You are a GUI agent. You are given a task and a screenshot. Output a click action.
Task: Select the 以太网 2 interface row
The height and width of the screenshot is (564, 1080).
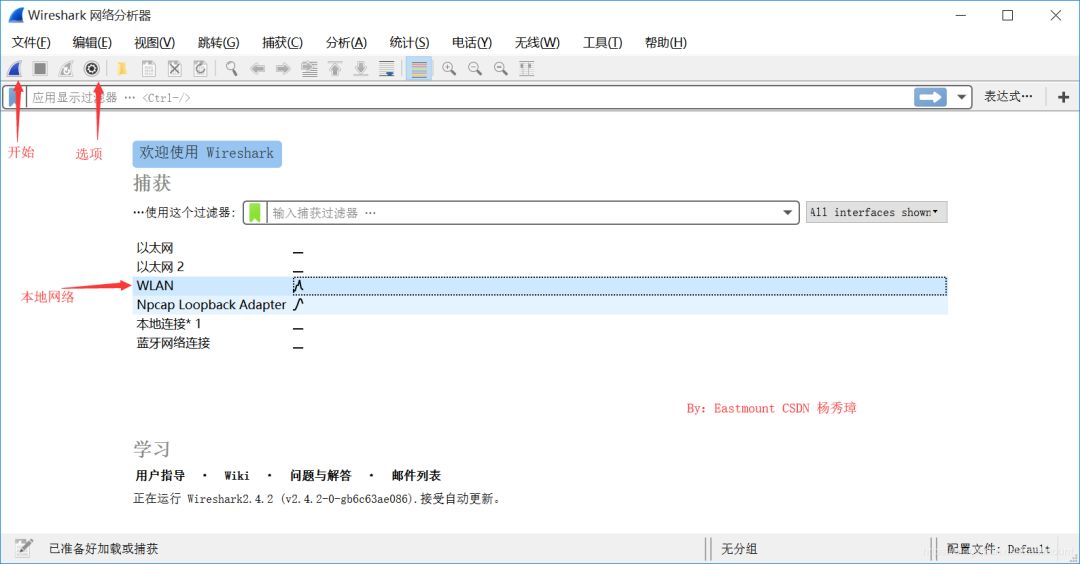[540, 267]
